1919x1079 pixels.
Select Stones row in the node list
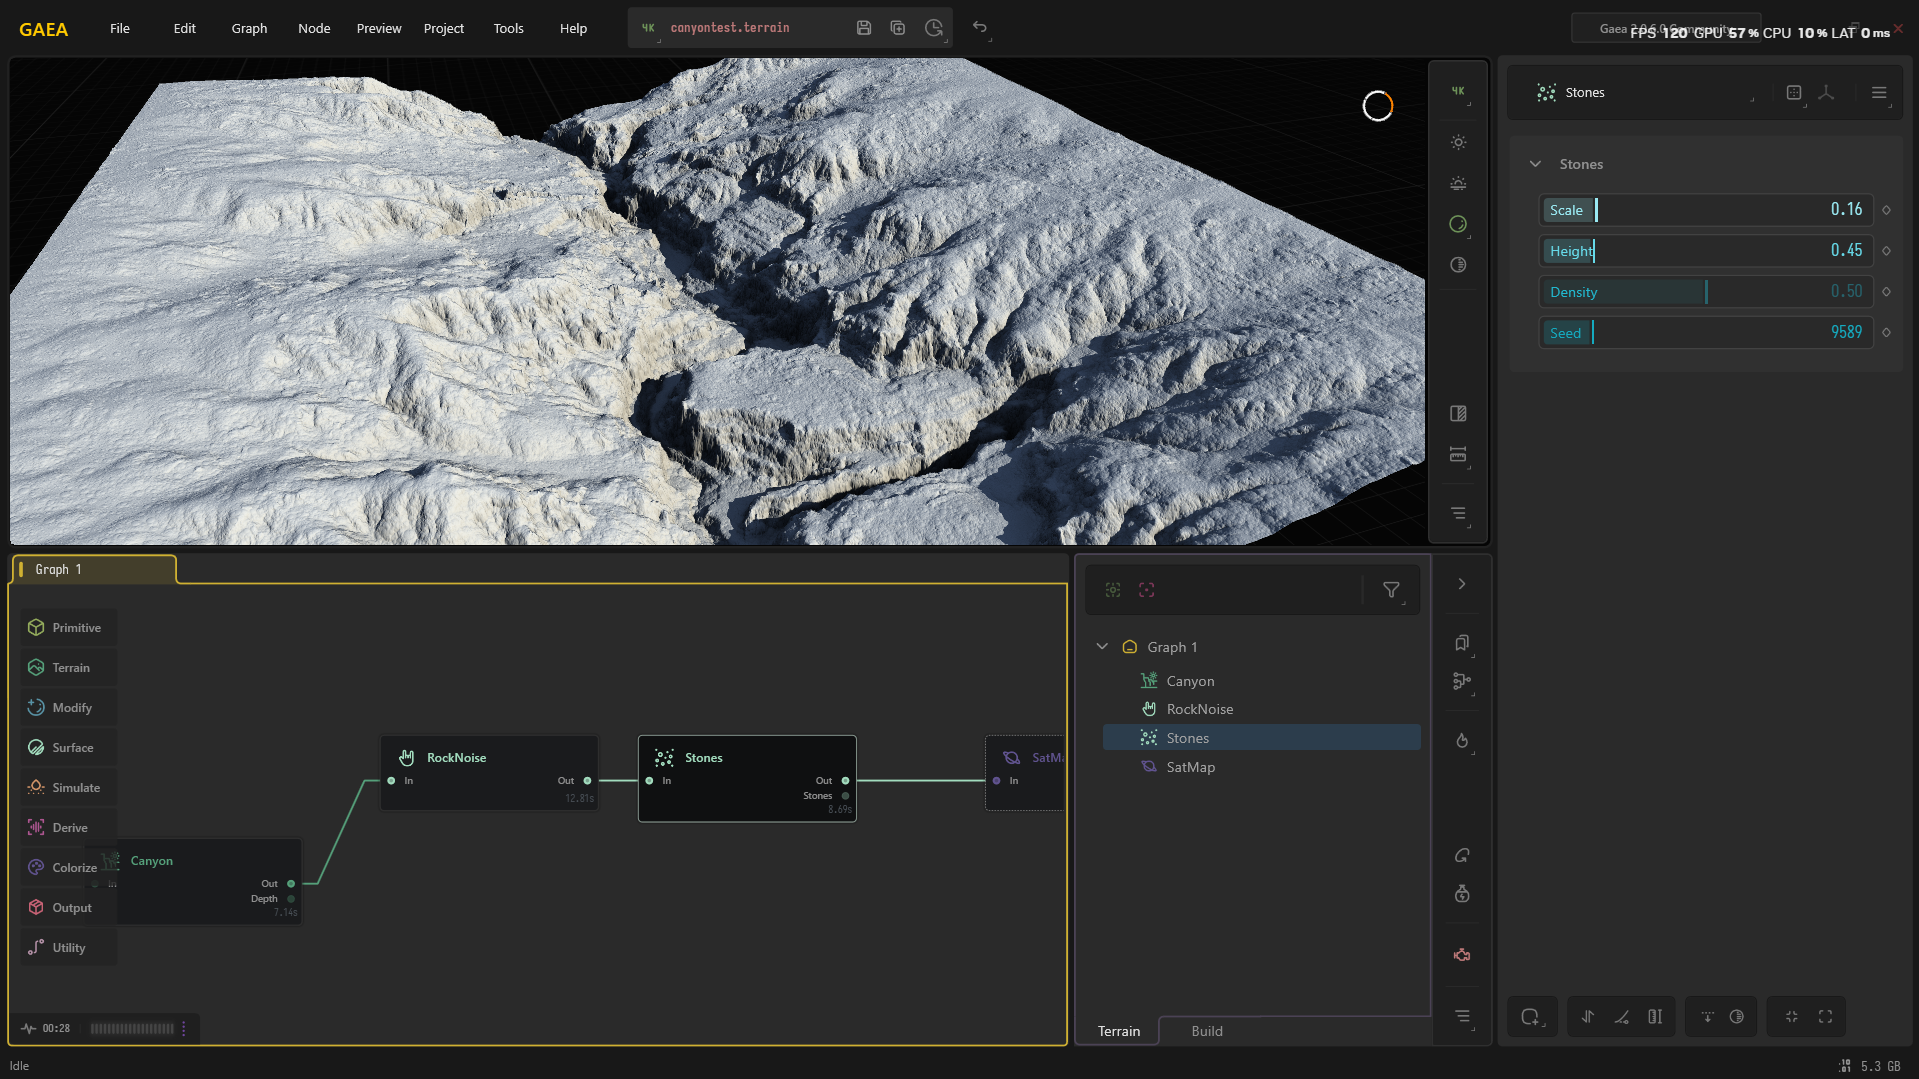1261,738
